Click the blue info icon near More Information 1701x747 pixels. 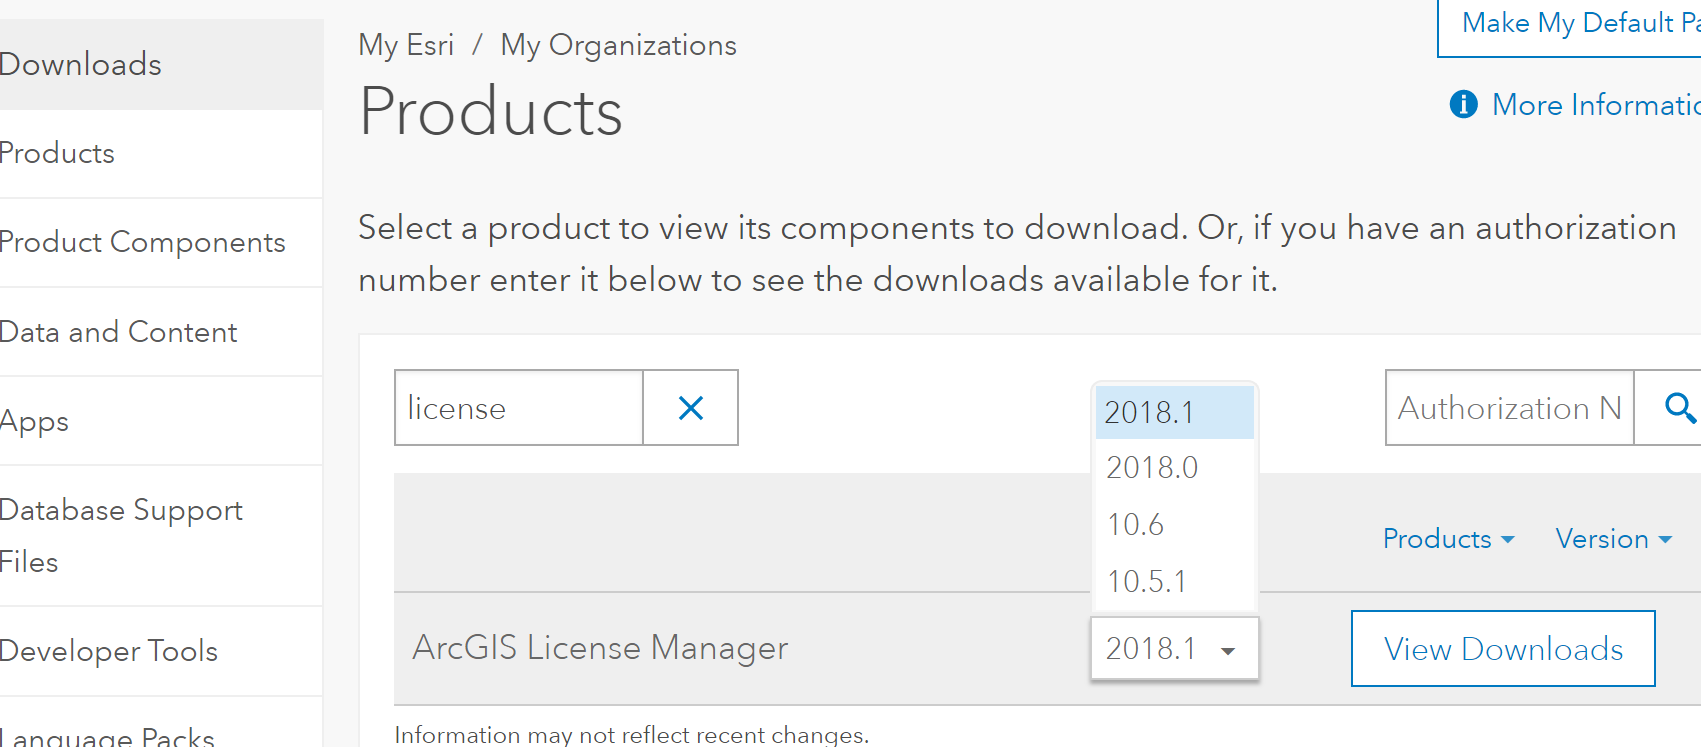[1463, 104]
